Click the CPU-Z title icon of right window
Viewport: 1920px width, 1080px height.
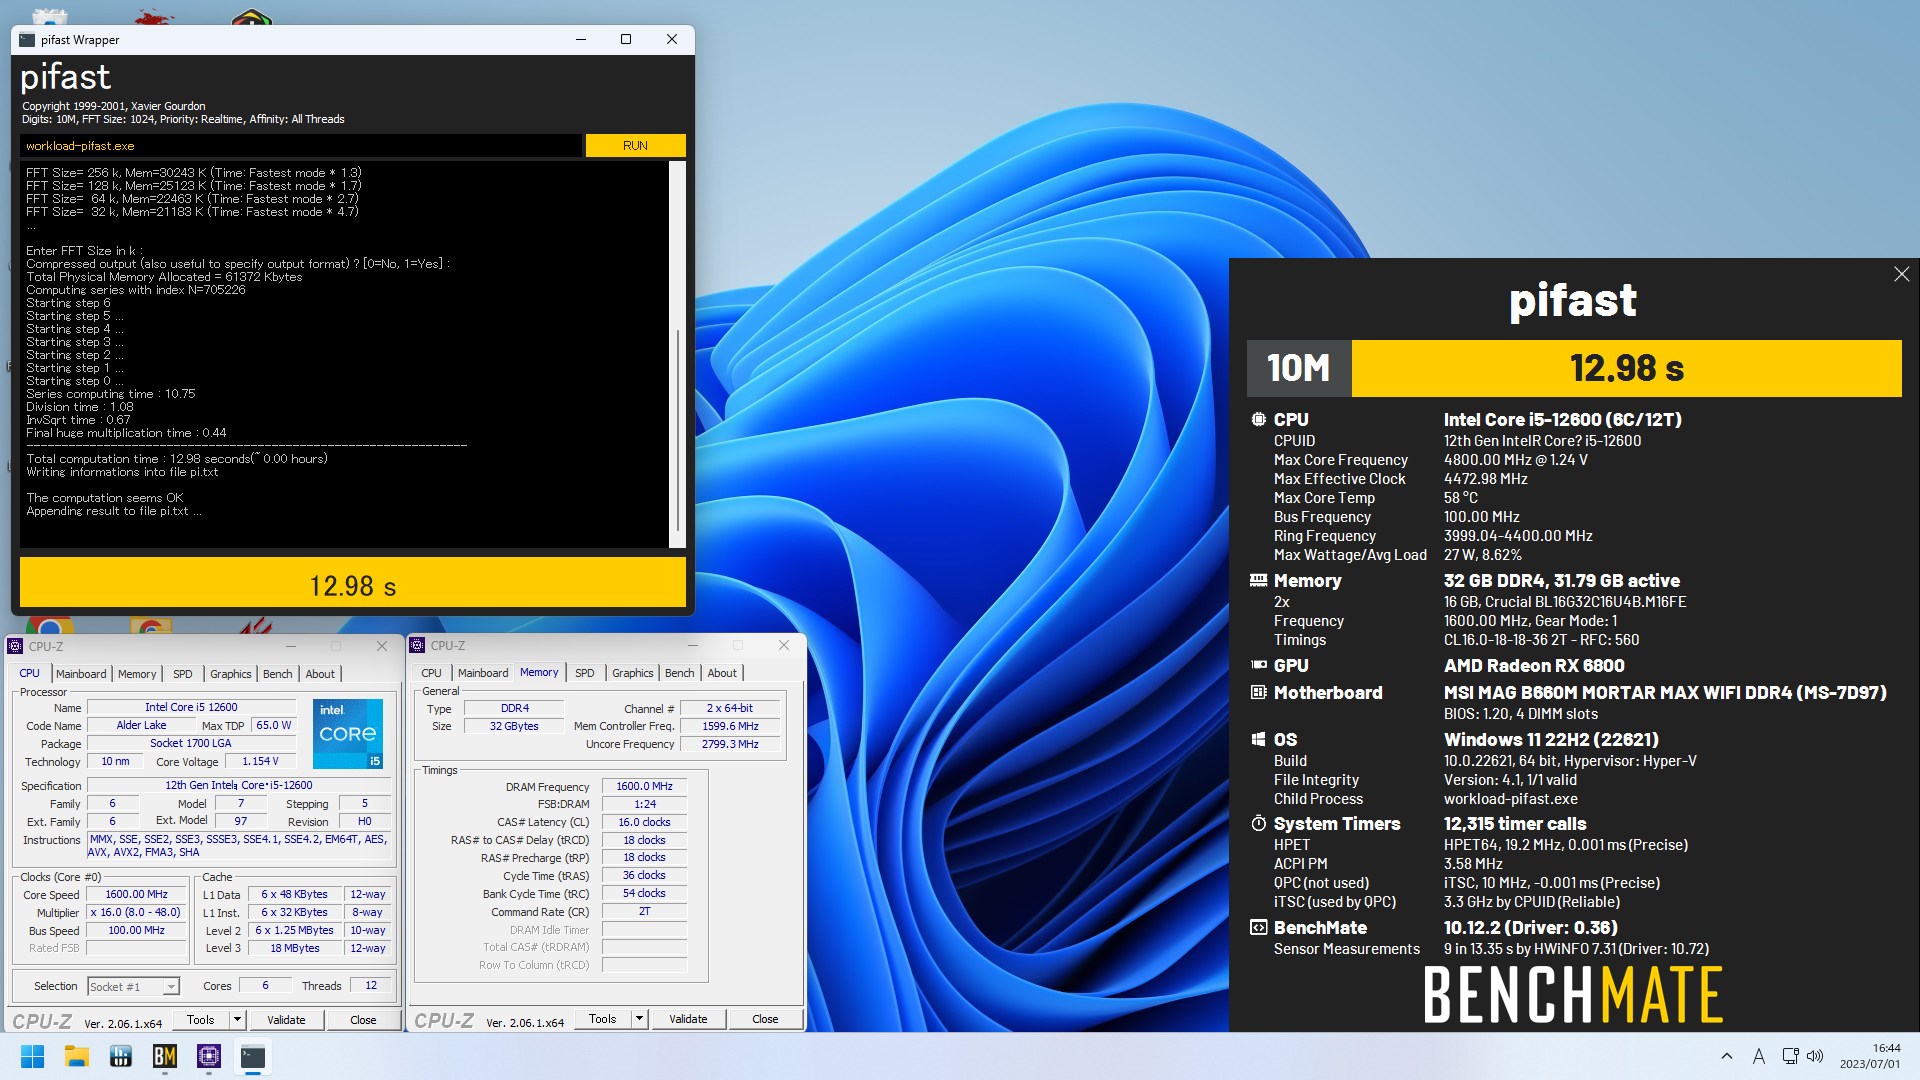click(x=417, y=645)
